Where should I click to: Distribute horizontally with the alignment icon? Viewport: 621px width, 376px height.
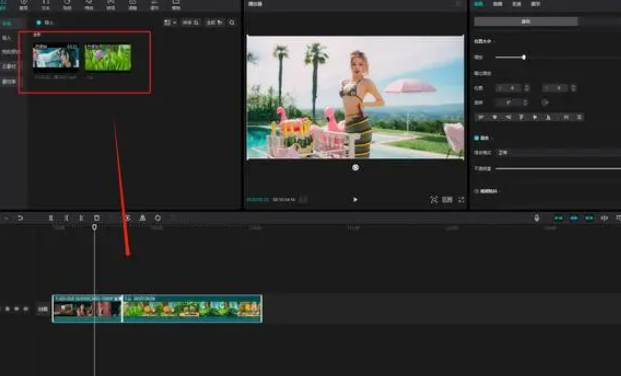click(566, 117)
